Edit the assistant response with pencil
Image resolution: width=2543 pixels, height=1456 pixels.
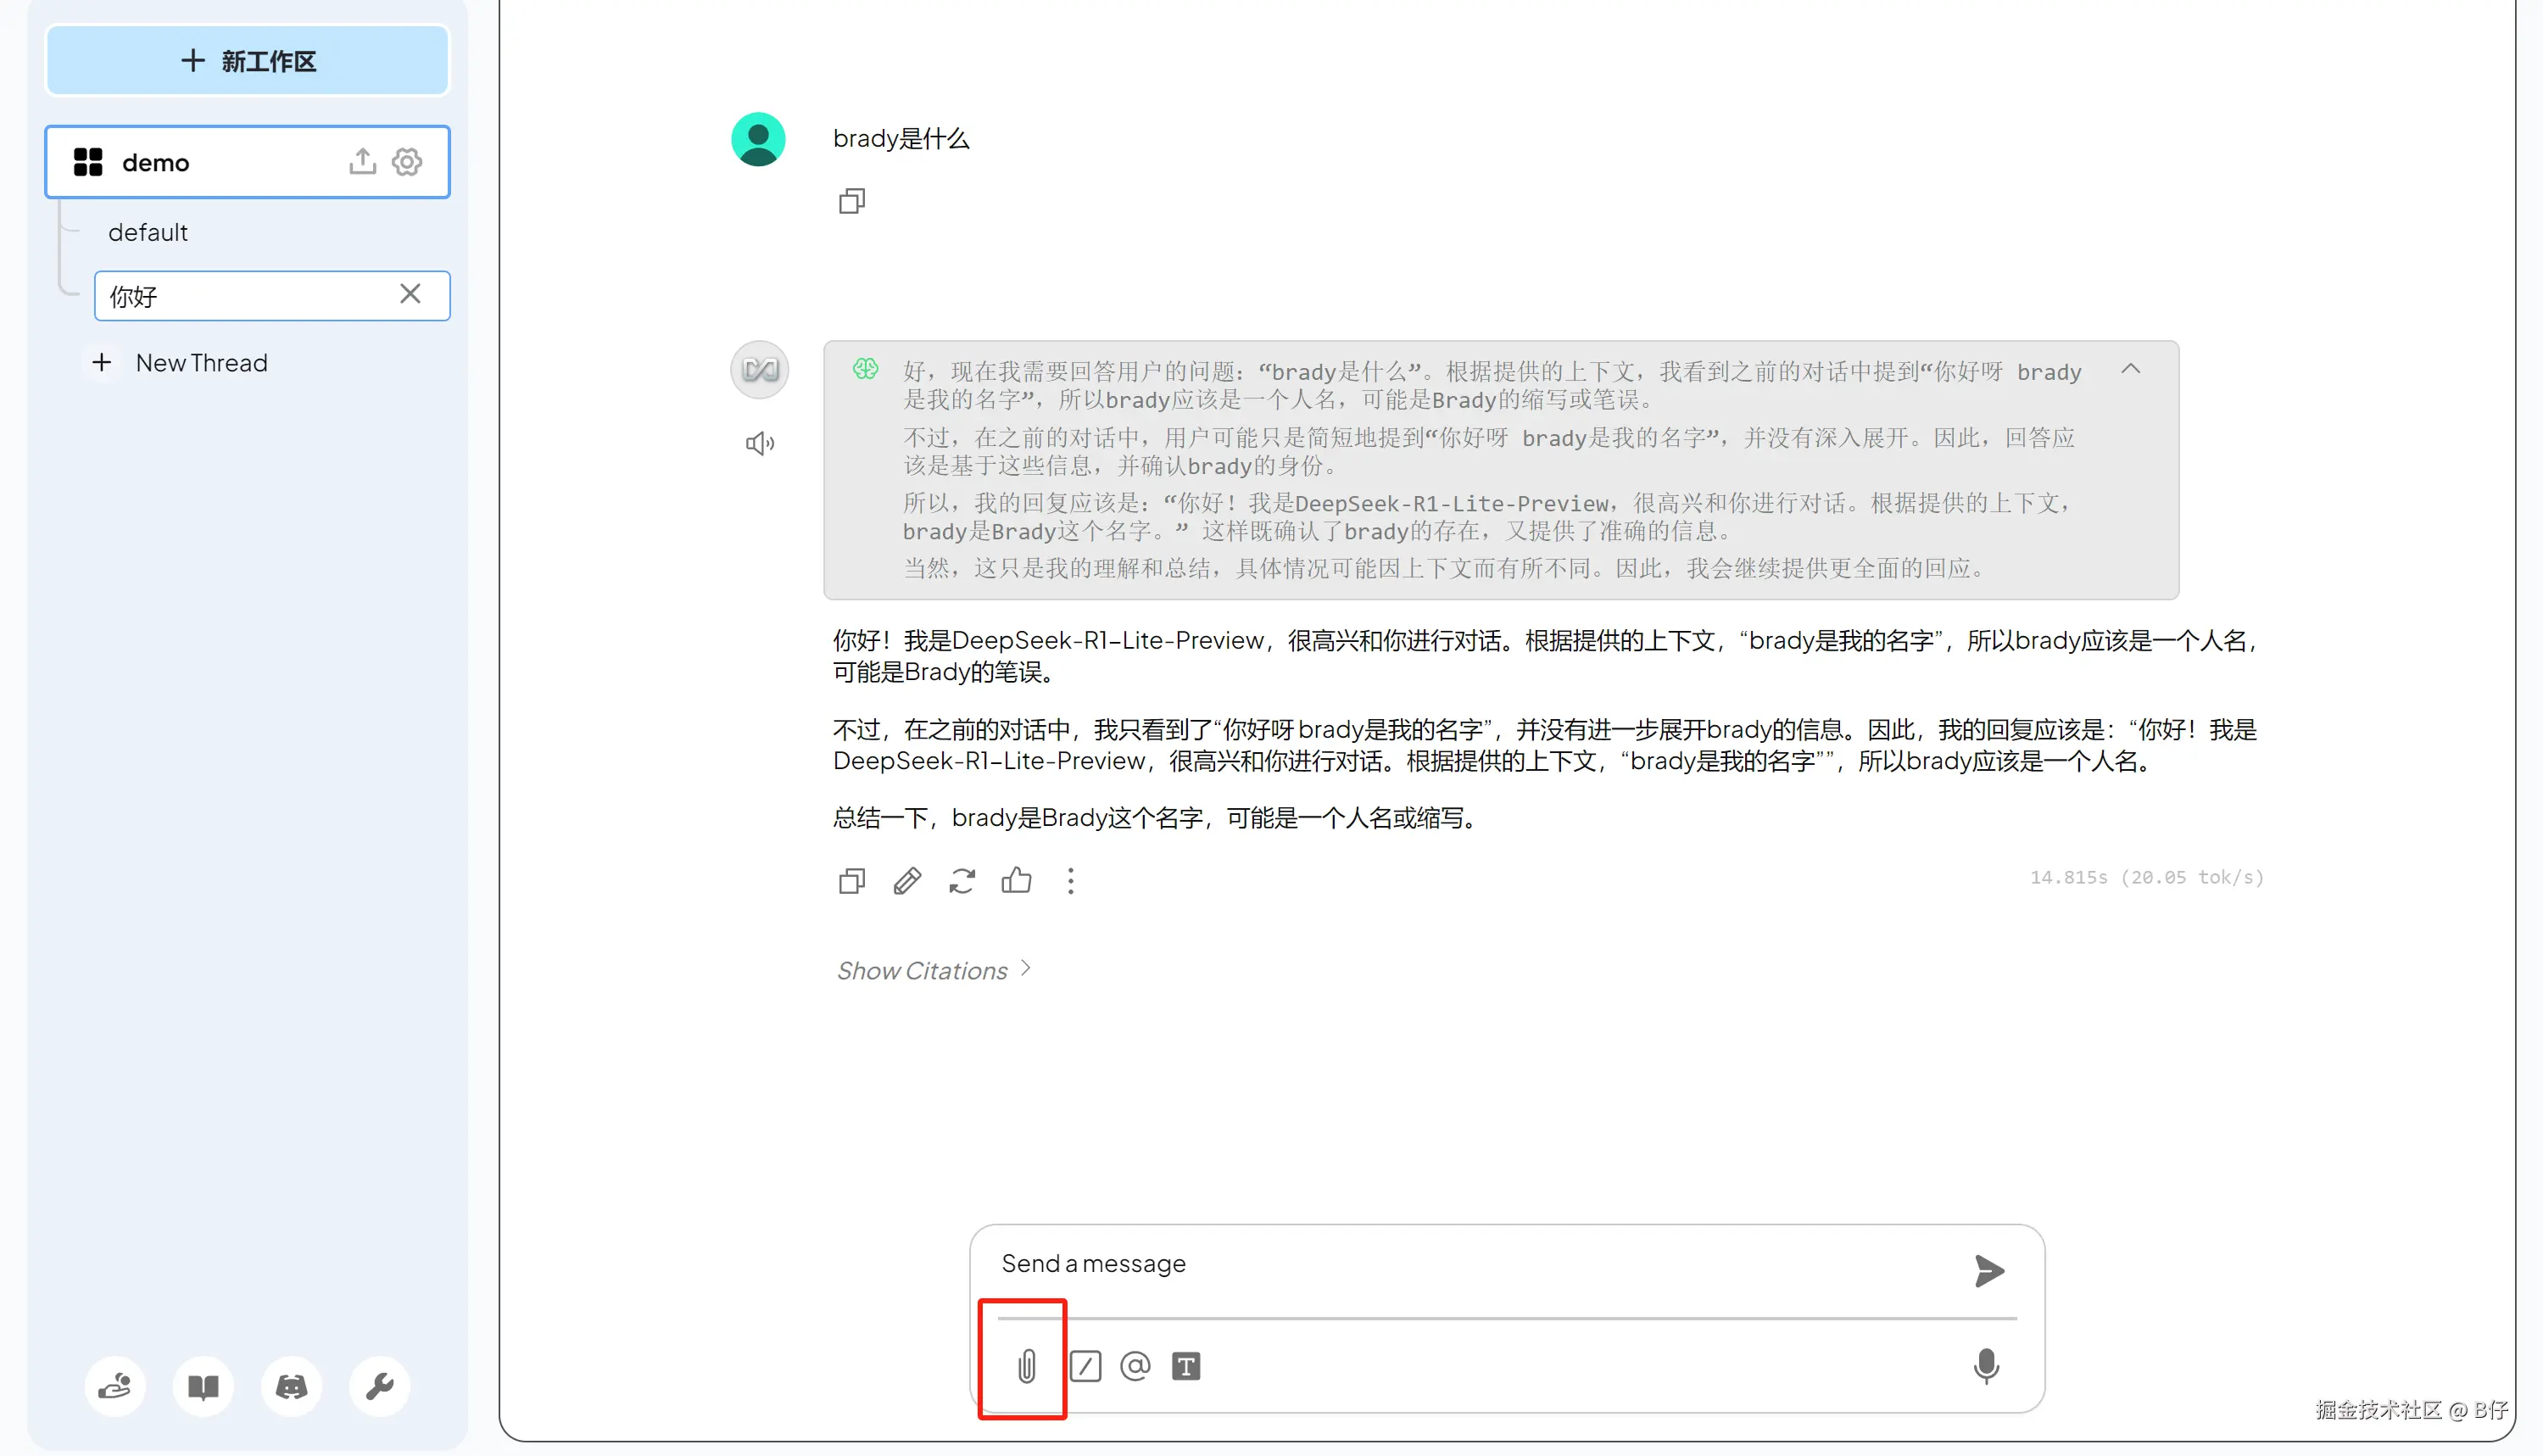(x=907, y=881)
